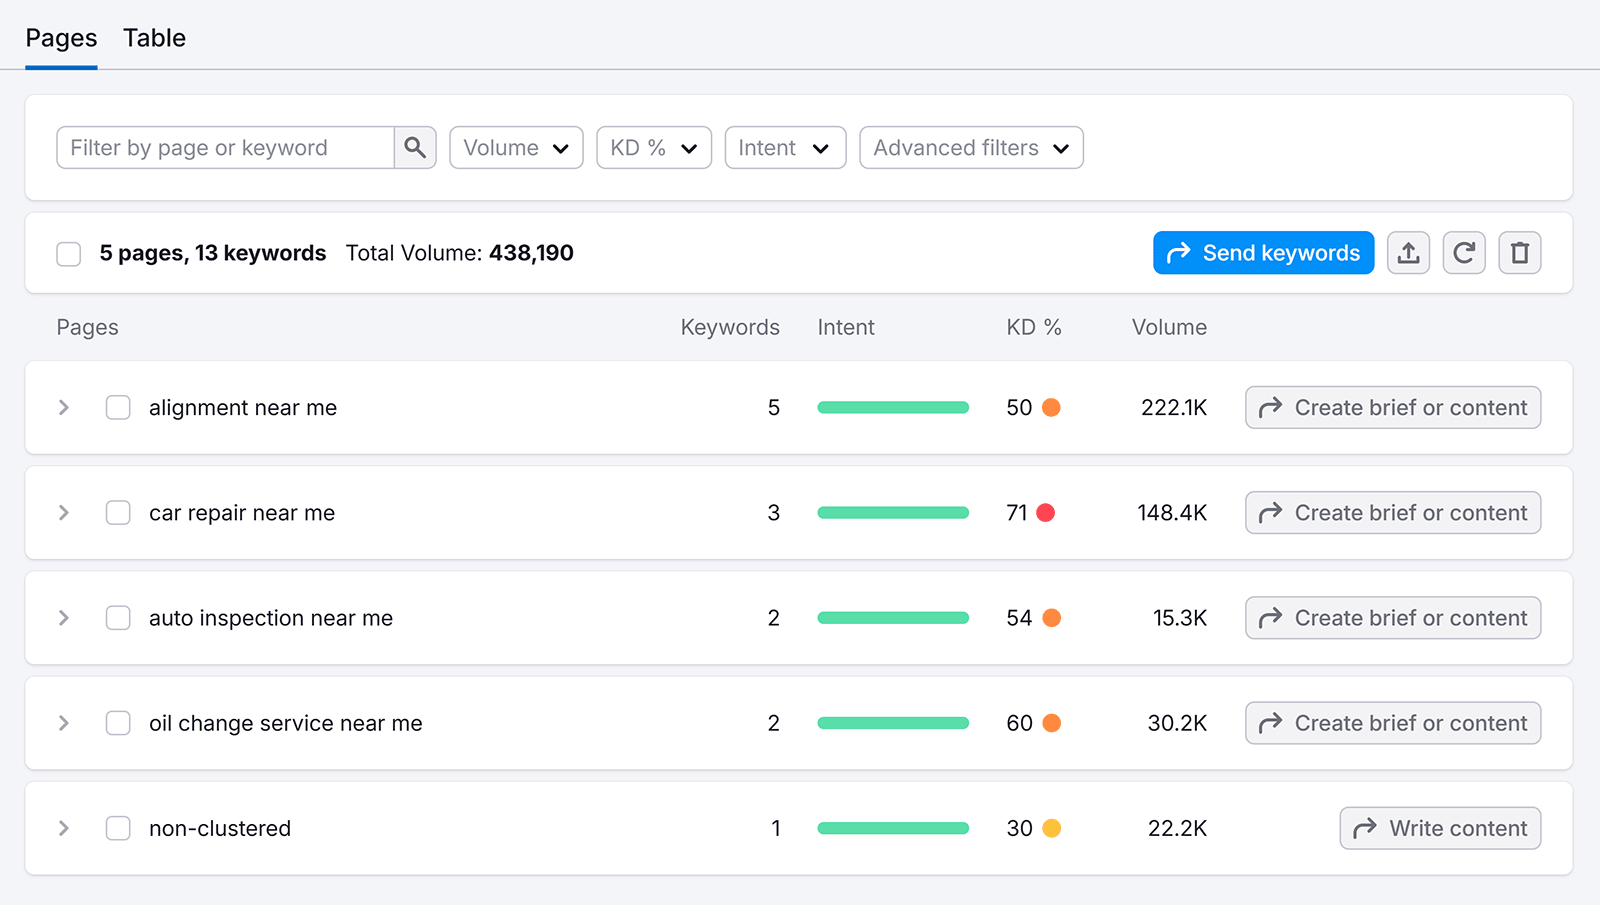
Task: Click the green intent bar for alignment near me
Action: tap(893, 407)
